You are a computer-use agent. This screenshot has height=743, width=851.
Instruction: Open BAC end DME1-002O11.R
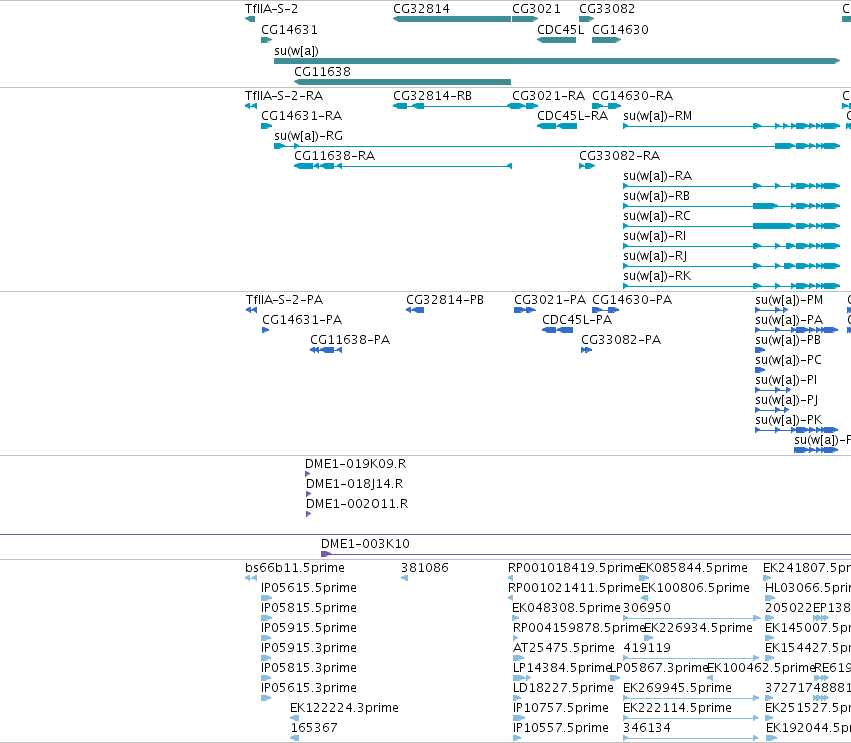357,504
